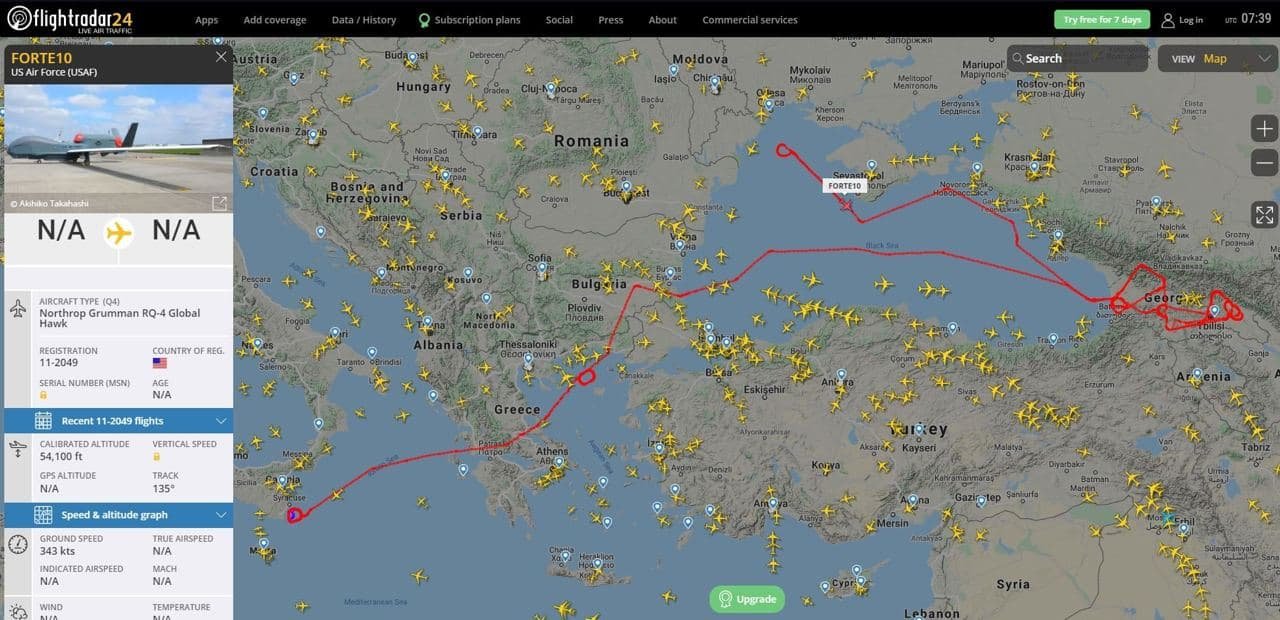
Task: Click the user account icon next to Log in
Action: pos(1168,20)
